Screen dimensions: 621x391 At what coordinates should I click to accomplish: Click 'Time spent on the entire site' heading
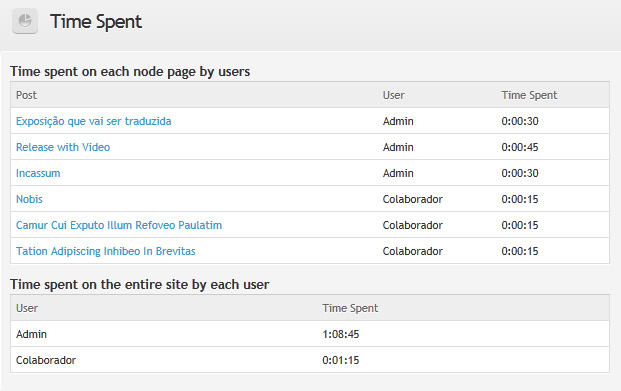pyautogui.click(x=140, y=284)
